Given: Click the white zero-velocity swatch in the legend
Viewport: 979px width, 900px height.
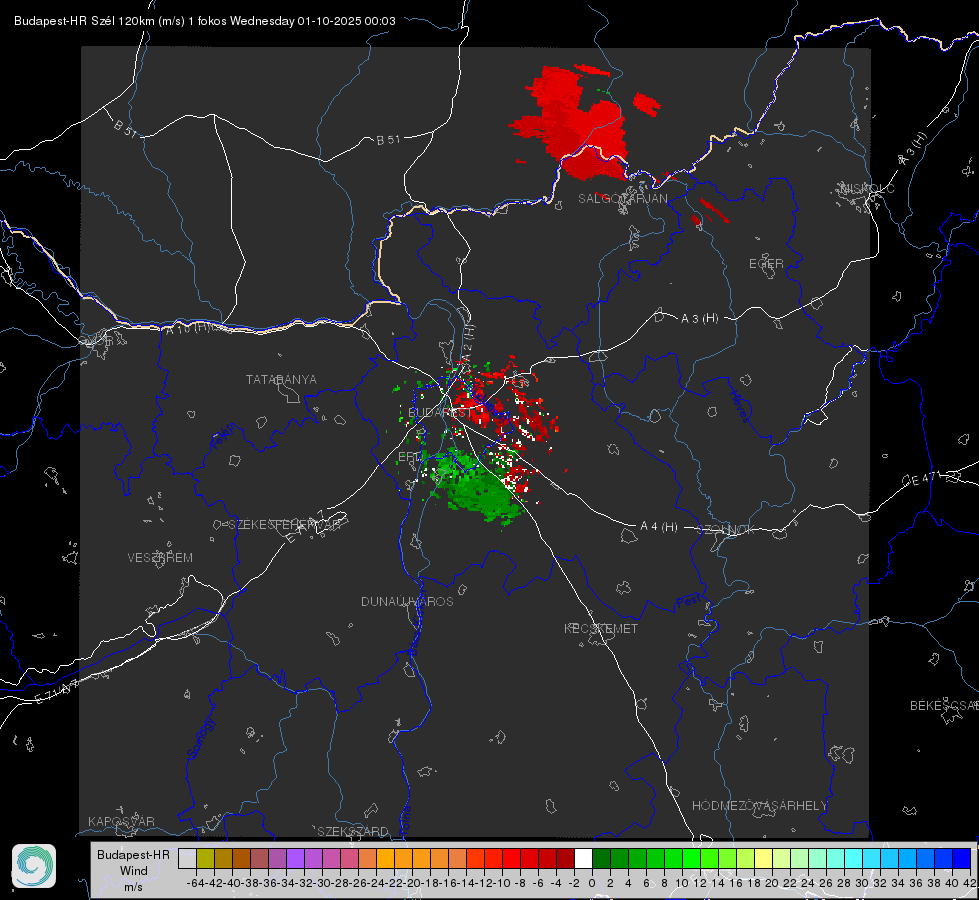Looking at the screenshot, I should pyautogui.click(x=583, y=858).
